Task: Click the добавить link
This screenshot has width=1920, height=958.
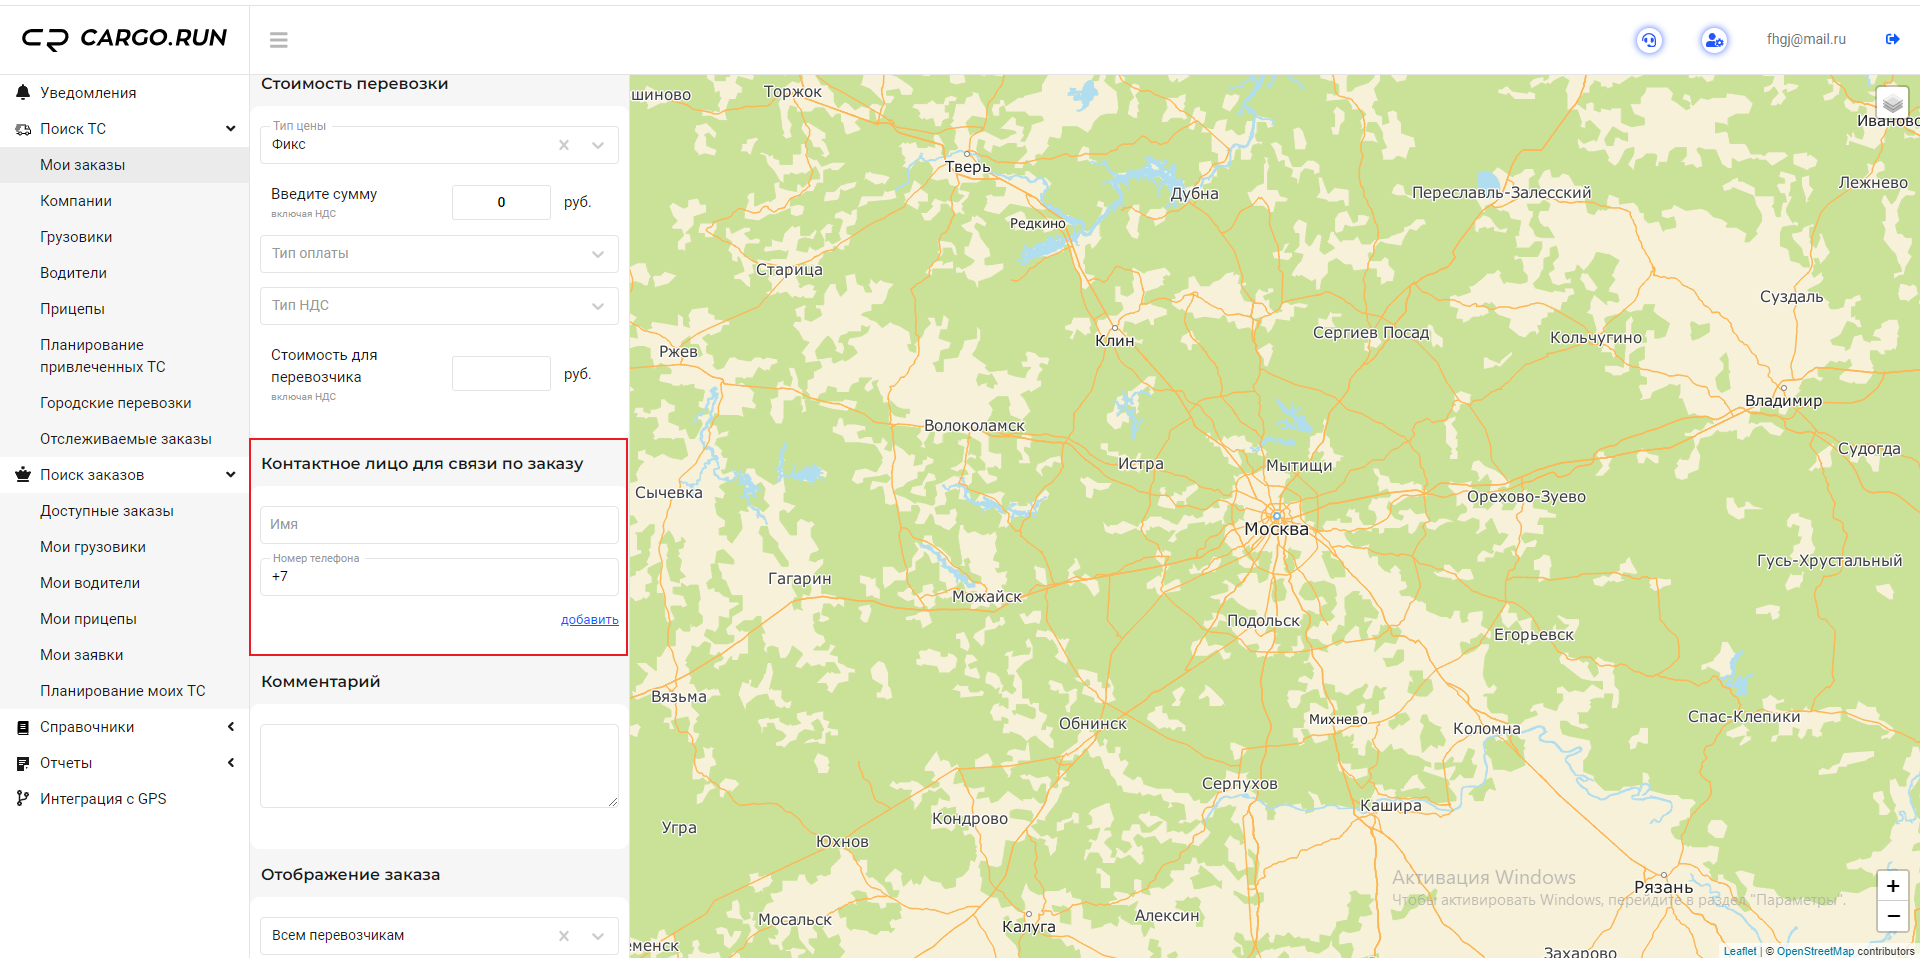Action: [x=589, y=620]
